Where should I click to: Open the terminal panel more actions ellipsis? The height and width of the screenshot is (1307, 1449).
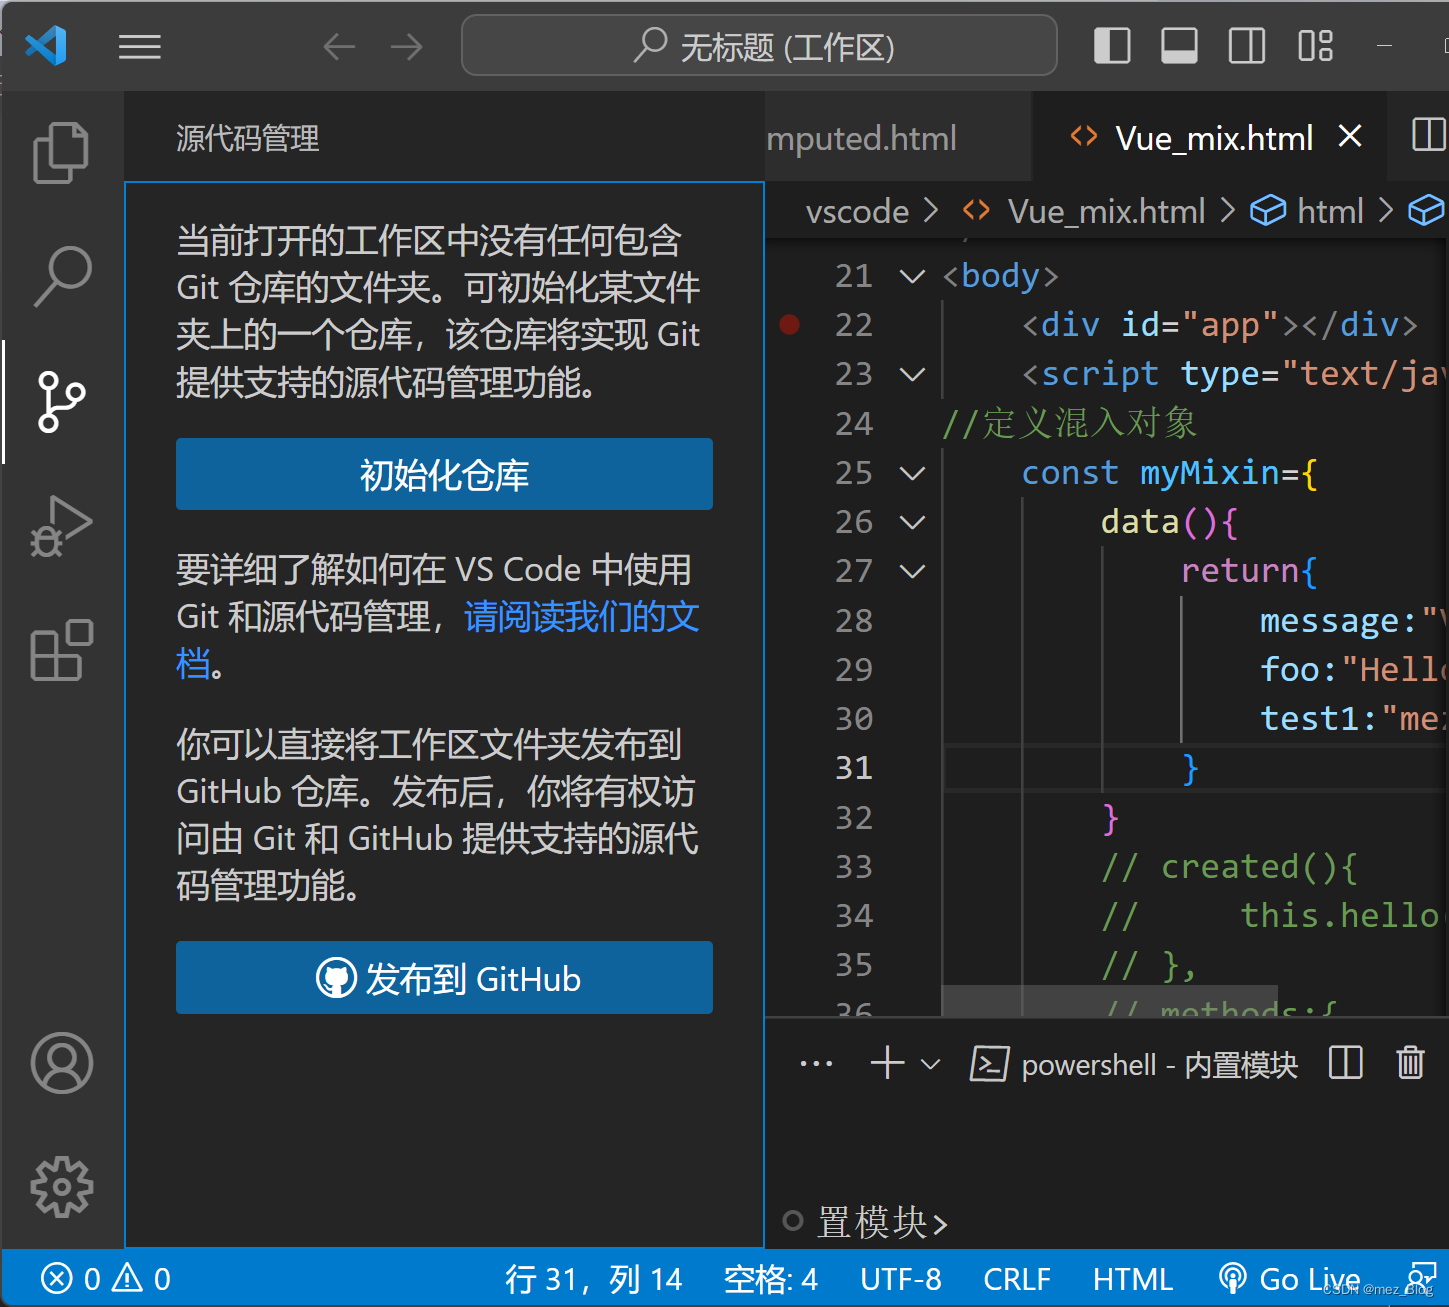click(x=816, y=1064)
